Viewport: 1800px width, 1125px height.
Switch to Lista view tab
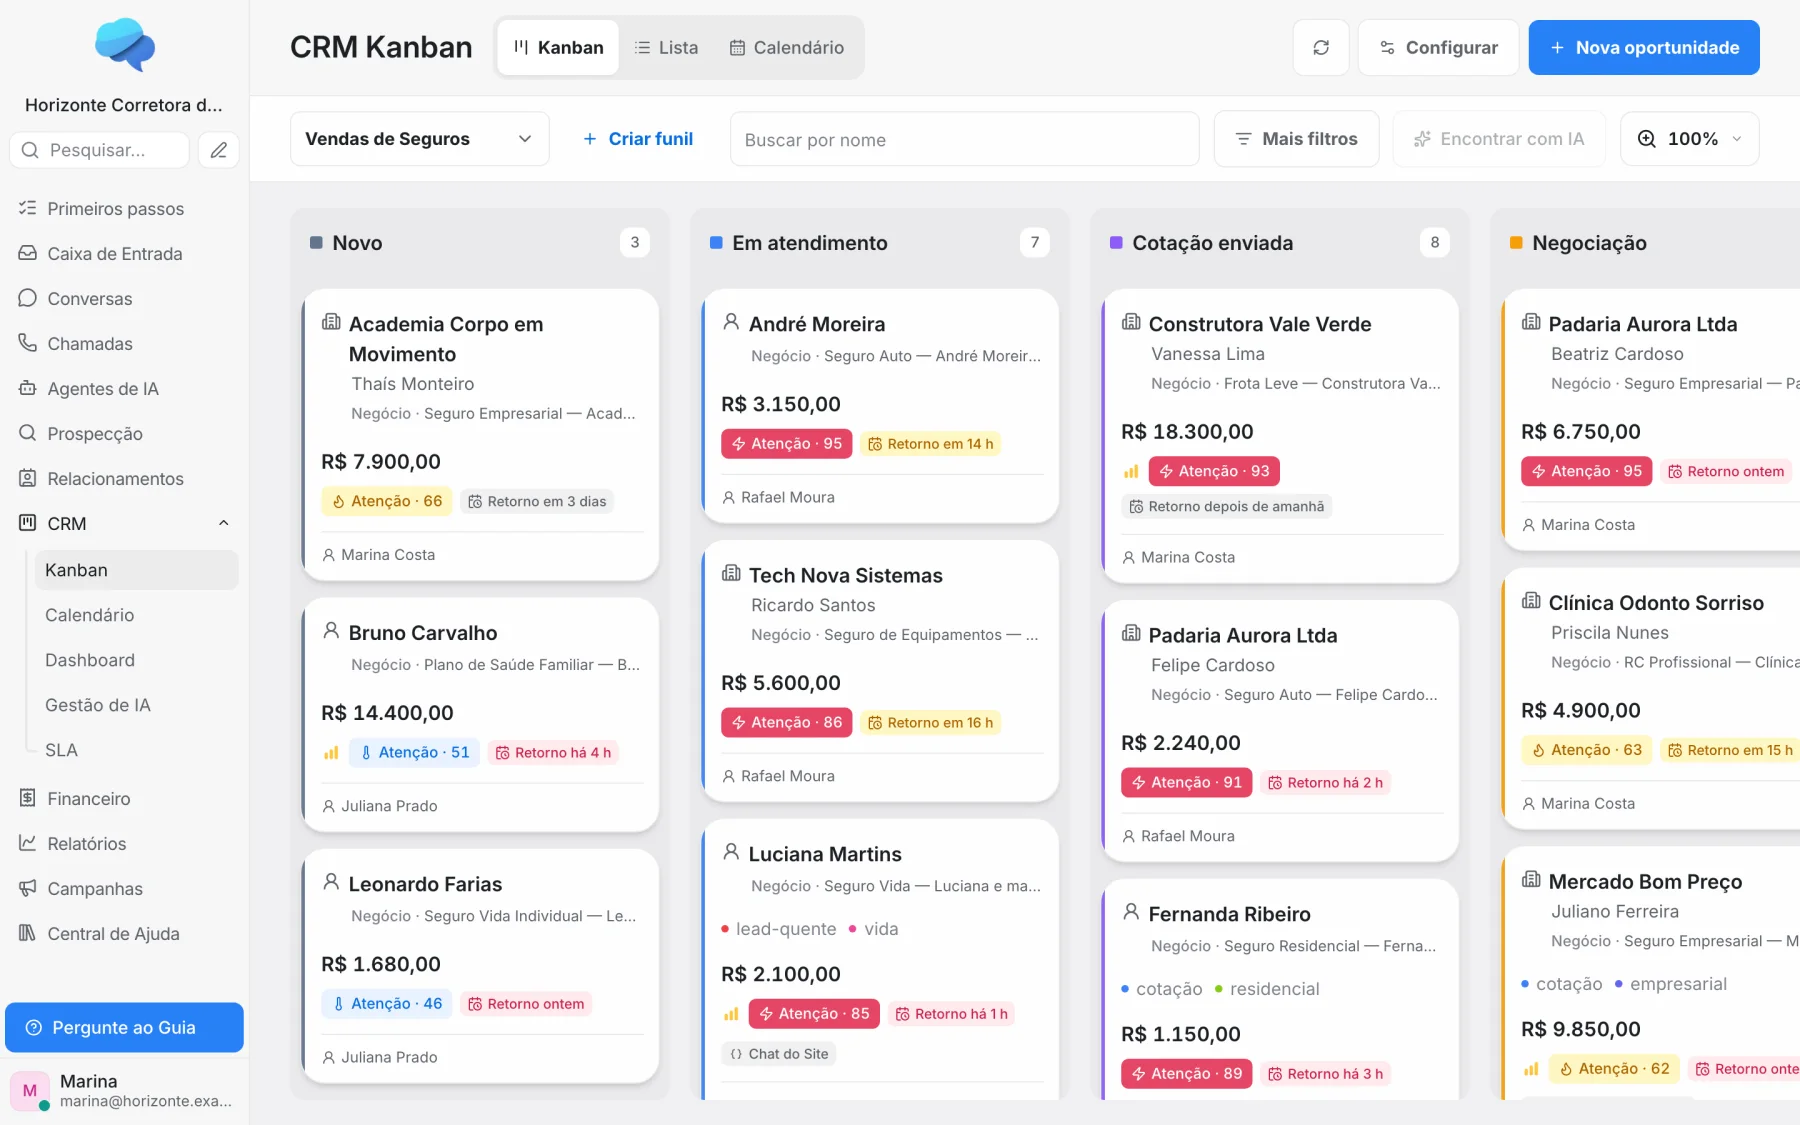[666, 47]
